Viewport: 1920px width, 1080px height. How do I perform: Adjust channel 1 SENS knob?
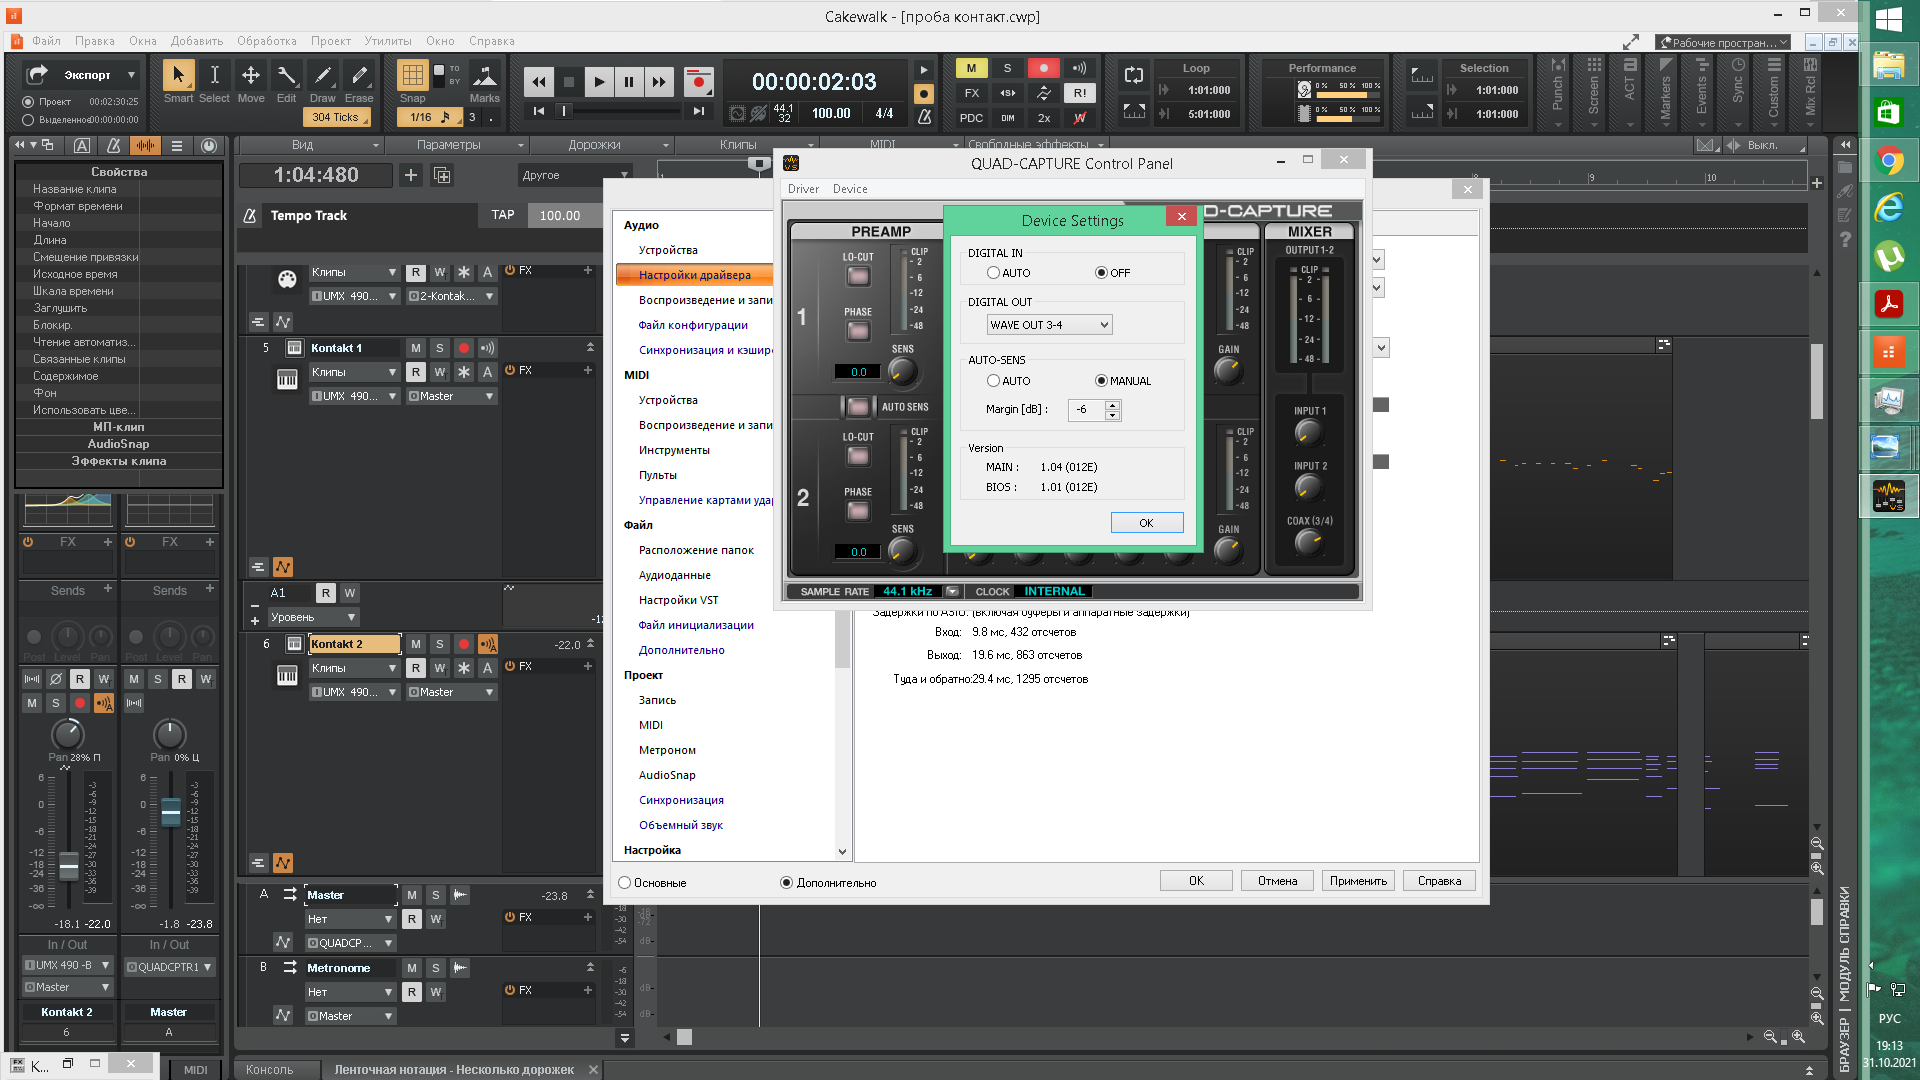pos(902,372)
